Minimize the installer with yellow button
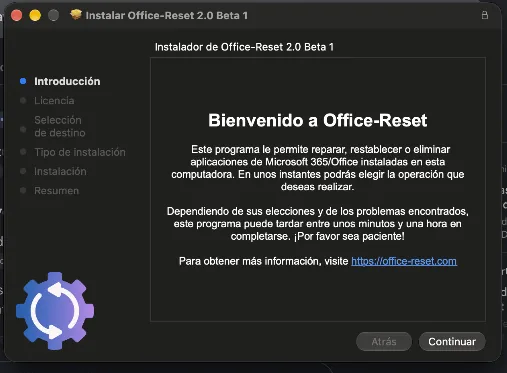The image size is (507, 373). (35, 15)
